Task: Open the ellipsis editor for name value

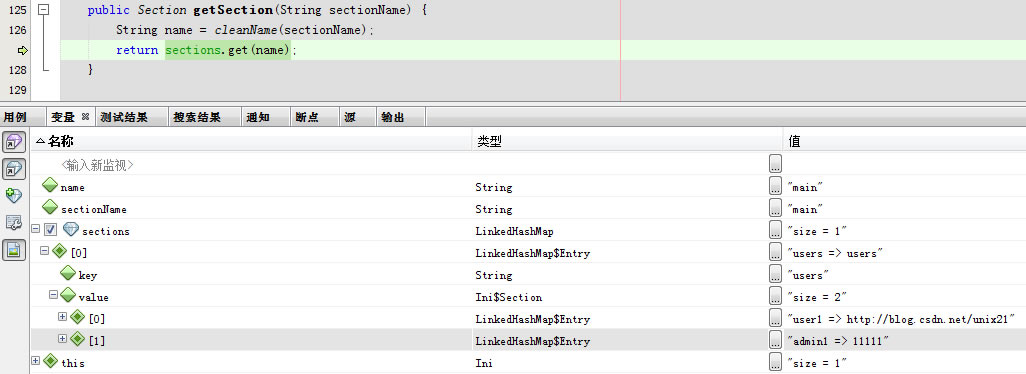Action: 775,186
